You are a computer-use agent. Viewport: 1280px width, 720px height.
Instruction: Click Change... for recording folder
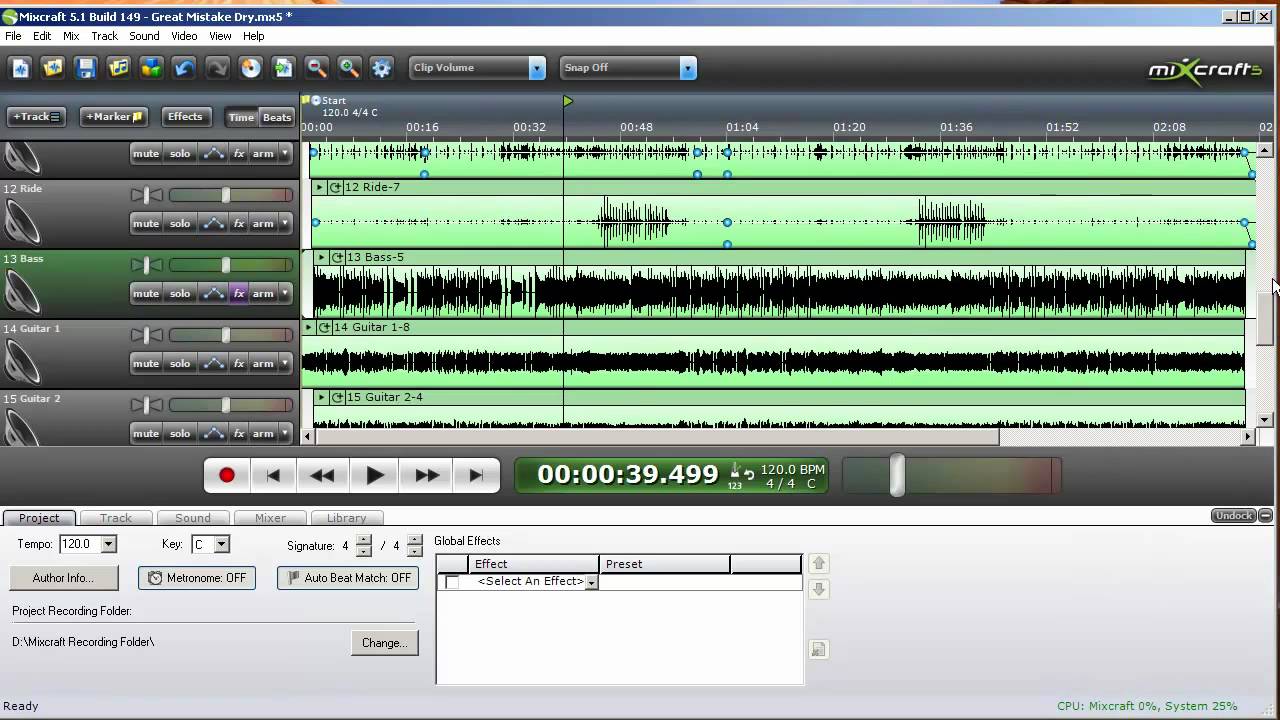coord(384,643)
